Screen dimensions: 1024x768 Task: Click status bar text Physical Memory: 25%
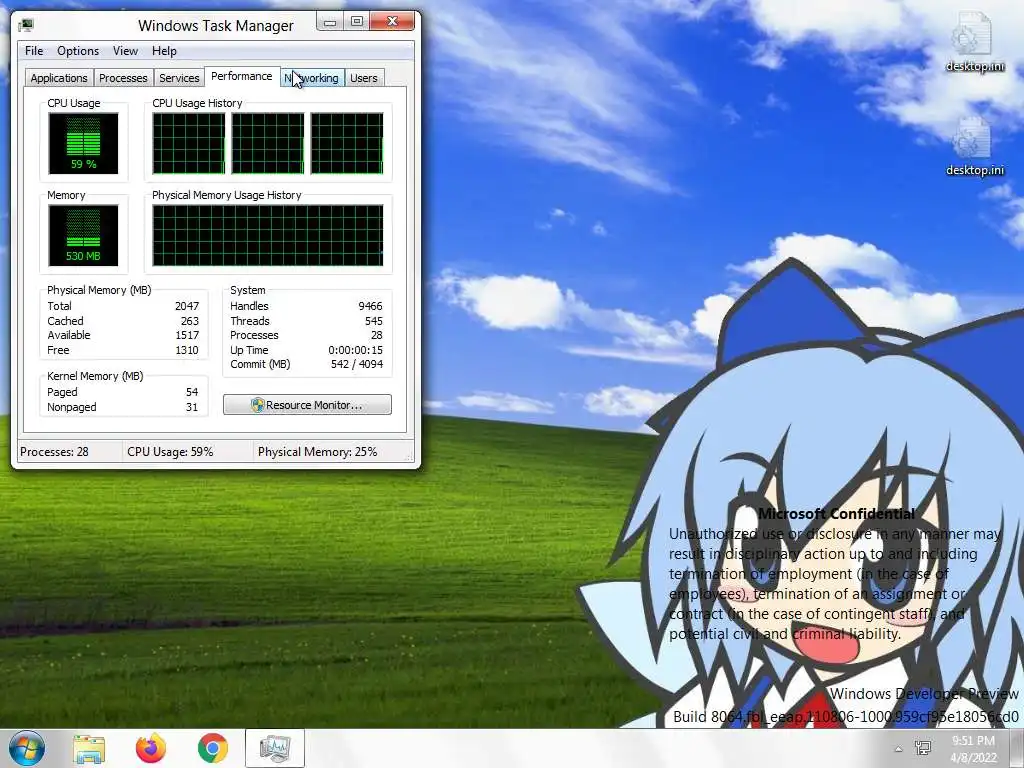pos(317,452)
